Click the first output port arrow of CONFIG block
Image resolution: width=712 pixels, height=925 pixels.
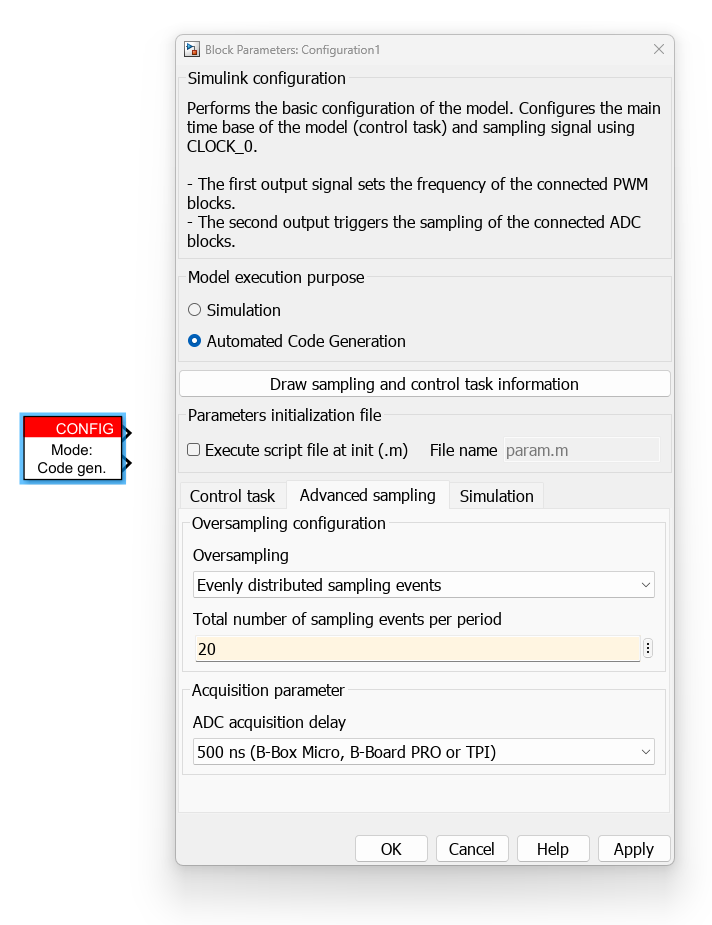pyautogui.click(x=127, y=433)
